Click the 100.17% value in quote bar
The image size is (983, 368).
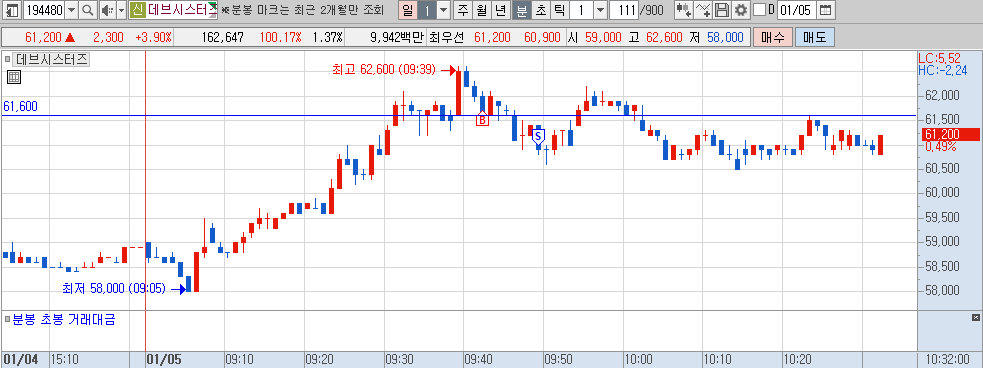click(x=280, y=37)
